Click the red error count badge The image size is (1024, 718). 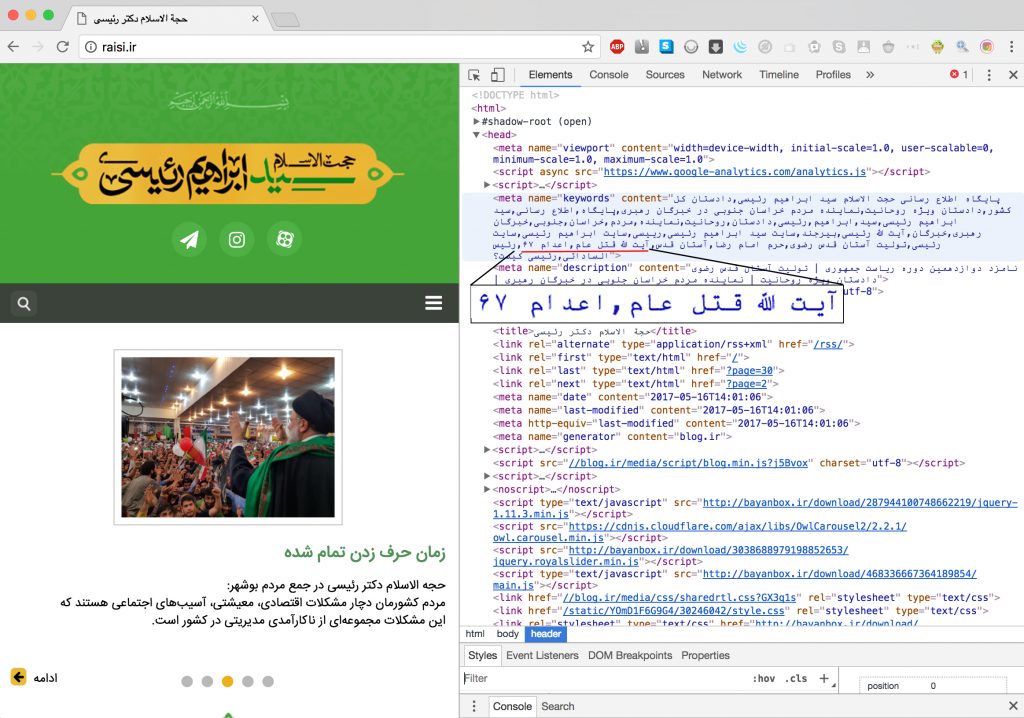click(959, 74)
